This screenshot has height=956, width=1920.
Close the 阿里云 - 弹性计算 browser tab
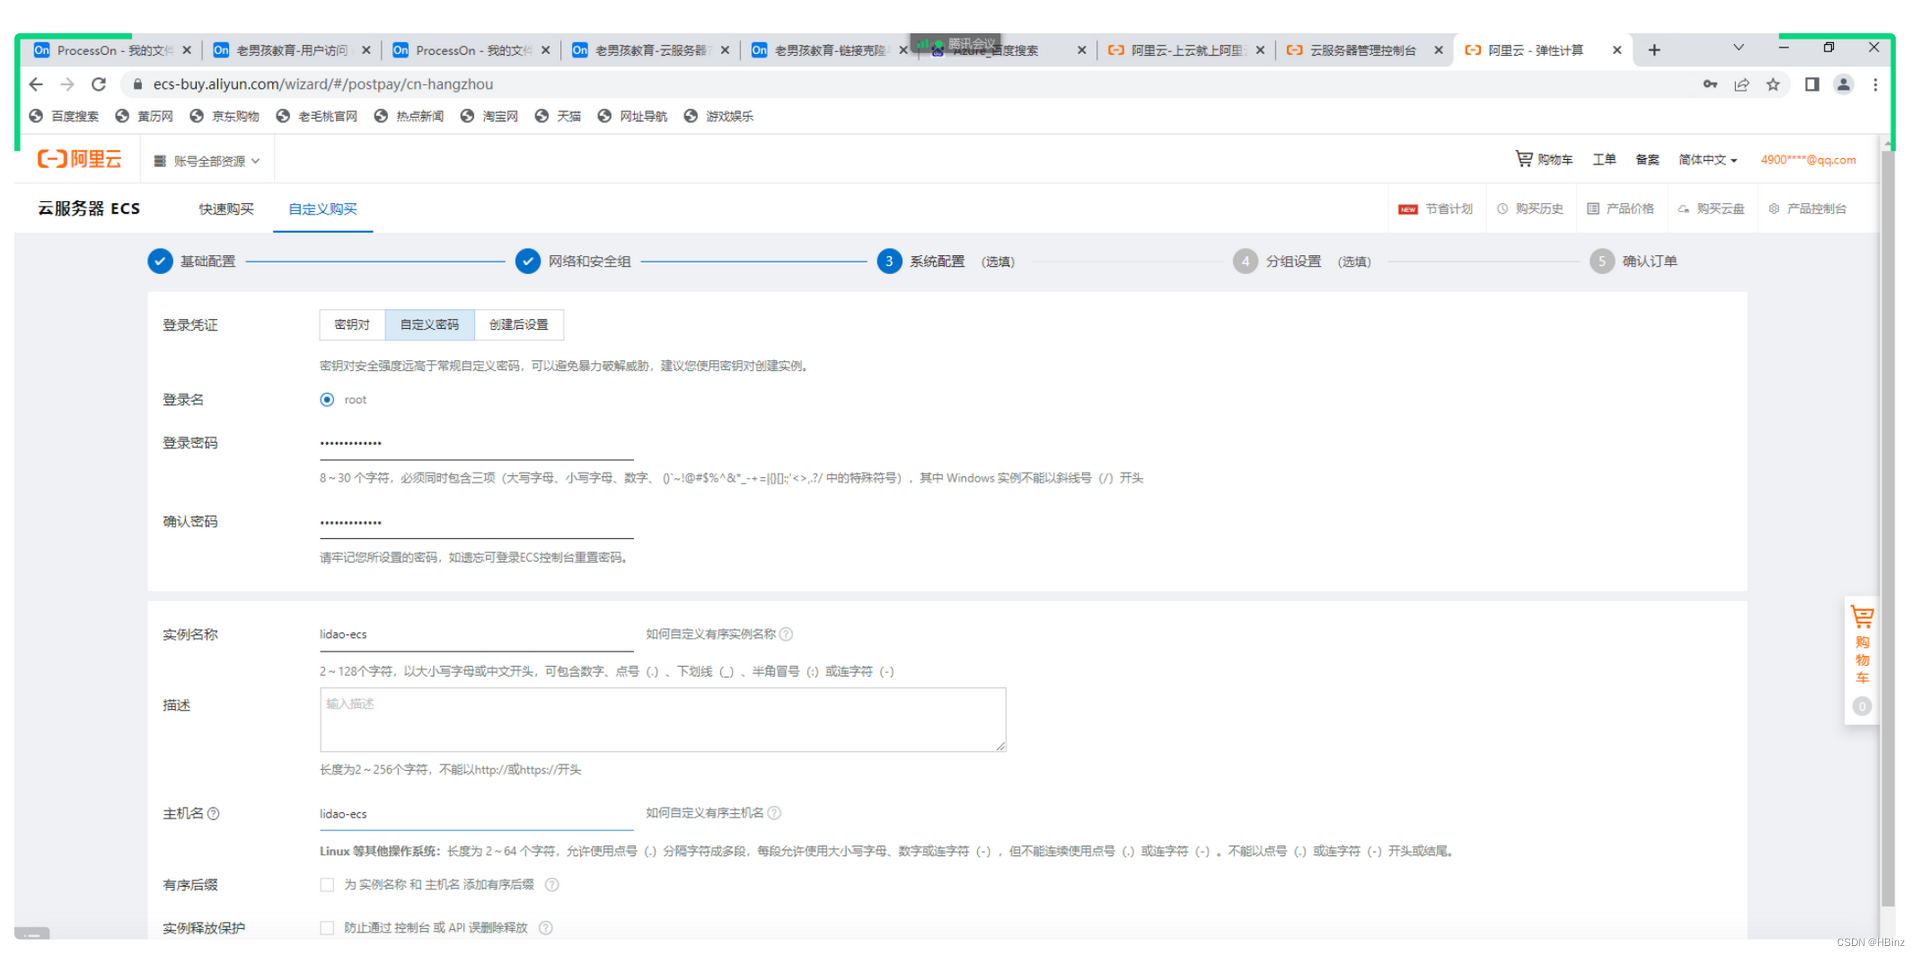[1617, 50]
